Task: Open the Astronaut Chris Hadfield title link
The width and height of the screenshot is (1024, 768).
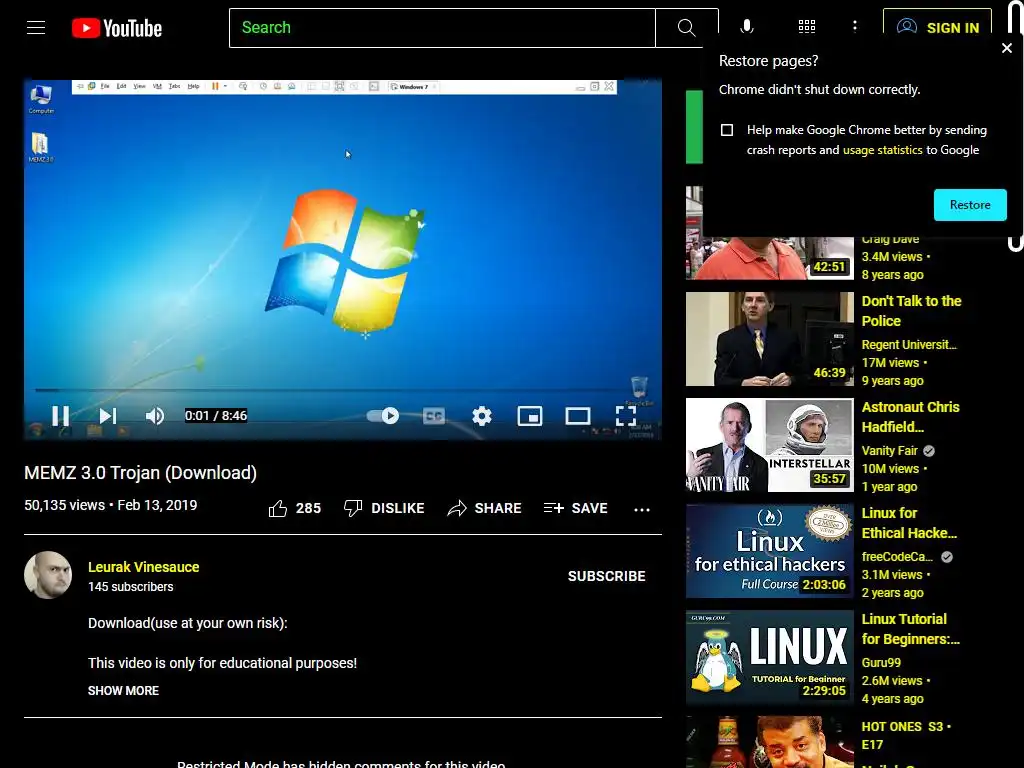Action: [910, 417]
